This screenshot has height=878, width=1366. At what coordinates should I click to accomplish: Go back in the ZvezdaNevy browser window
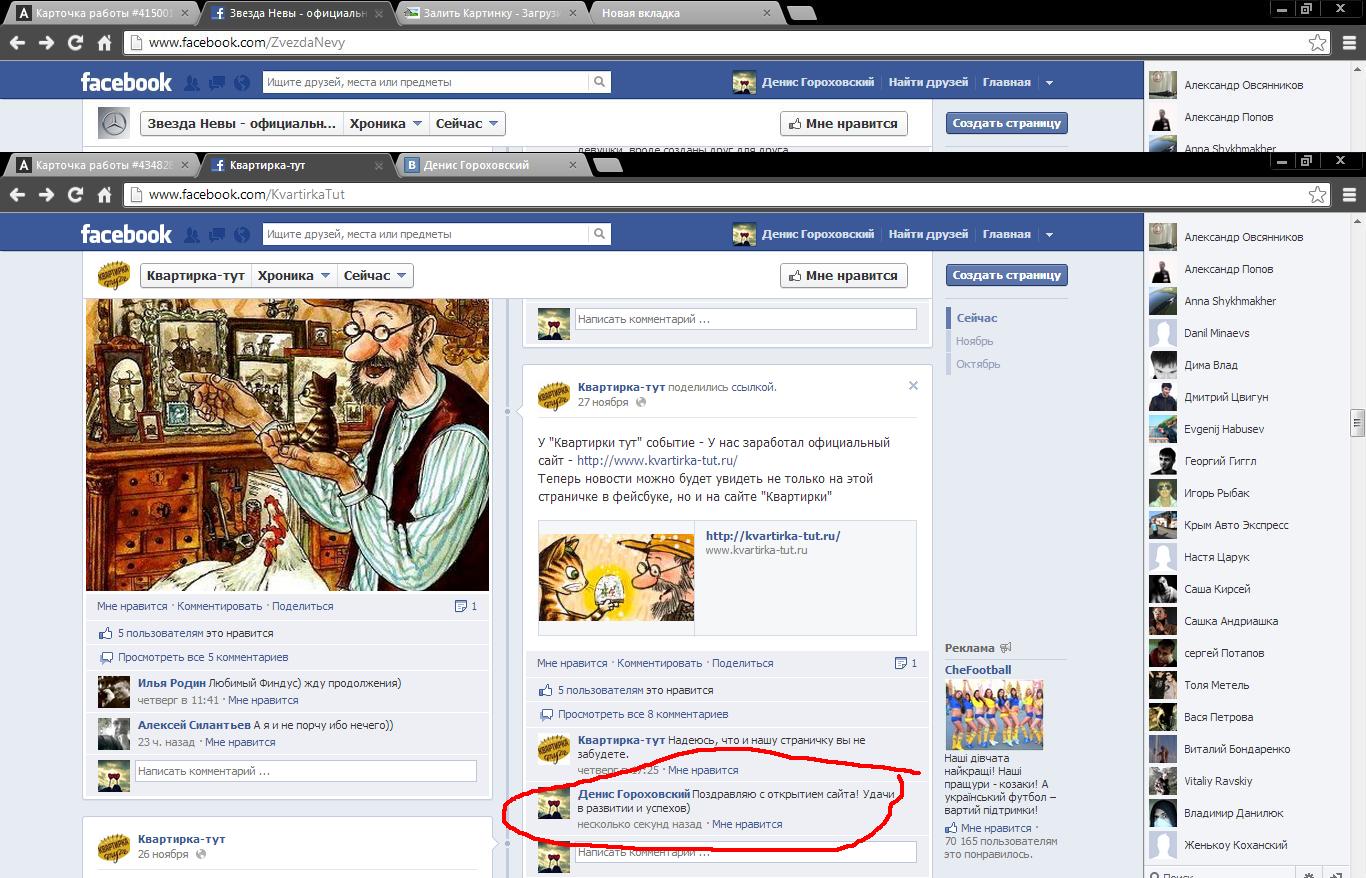point(17,43)
